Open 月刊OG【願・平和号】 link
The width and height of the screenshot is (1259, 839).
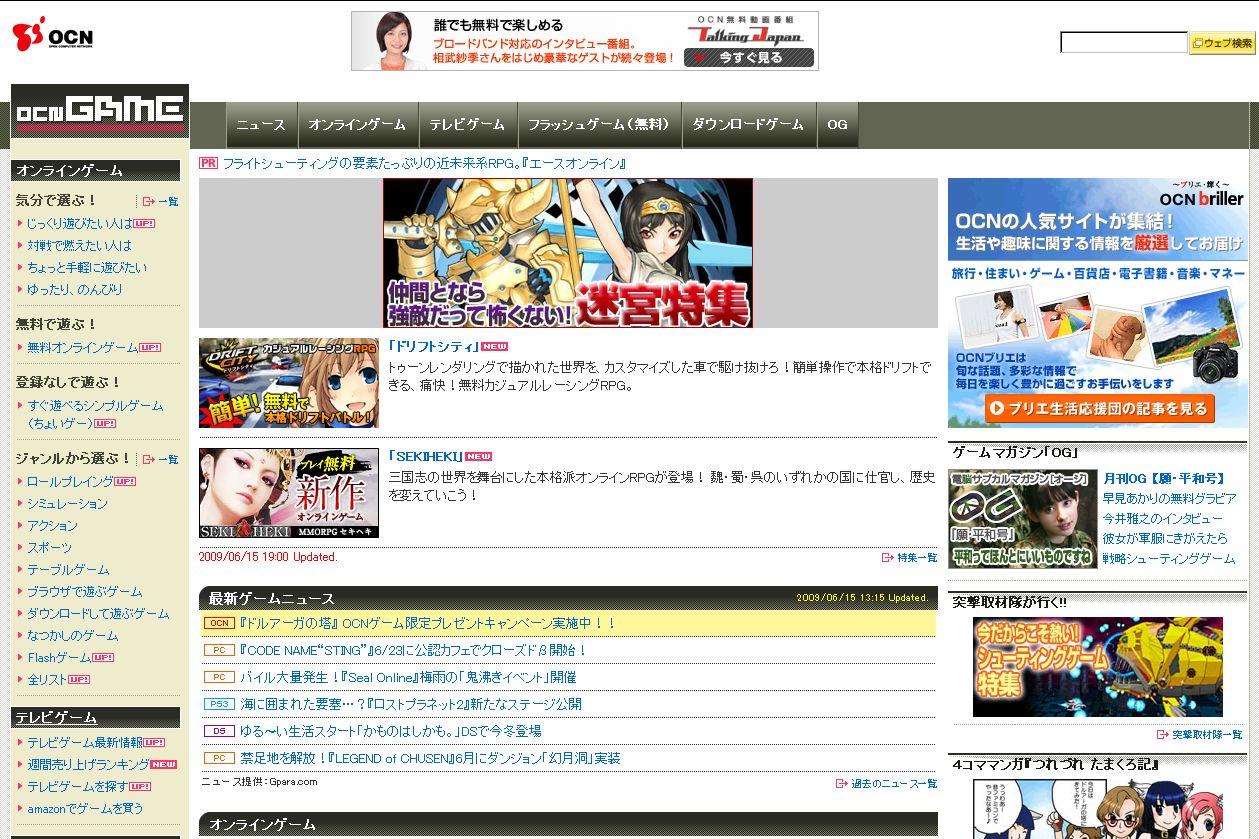[x=1164, y=479]
